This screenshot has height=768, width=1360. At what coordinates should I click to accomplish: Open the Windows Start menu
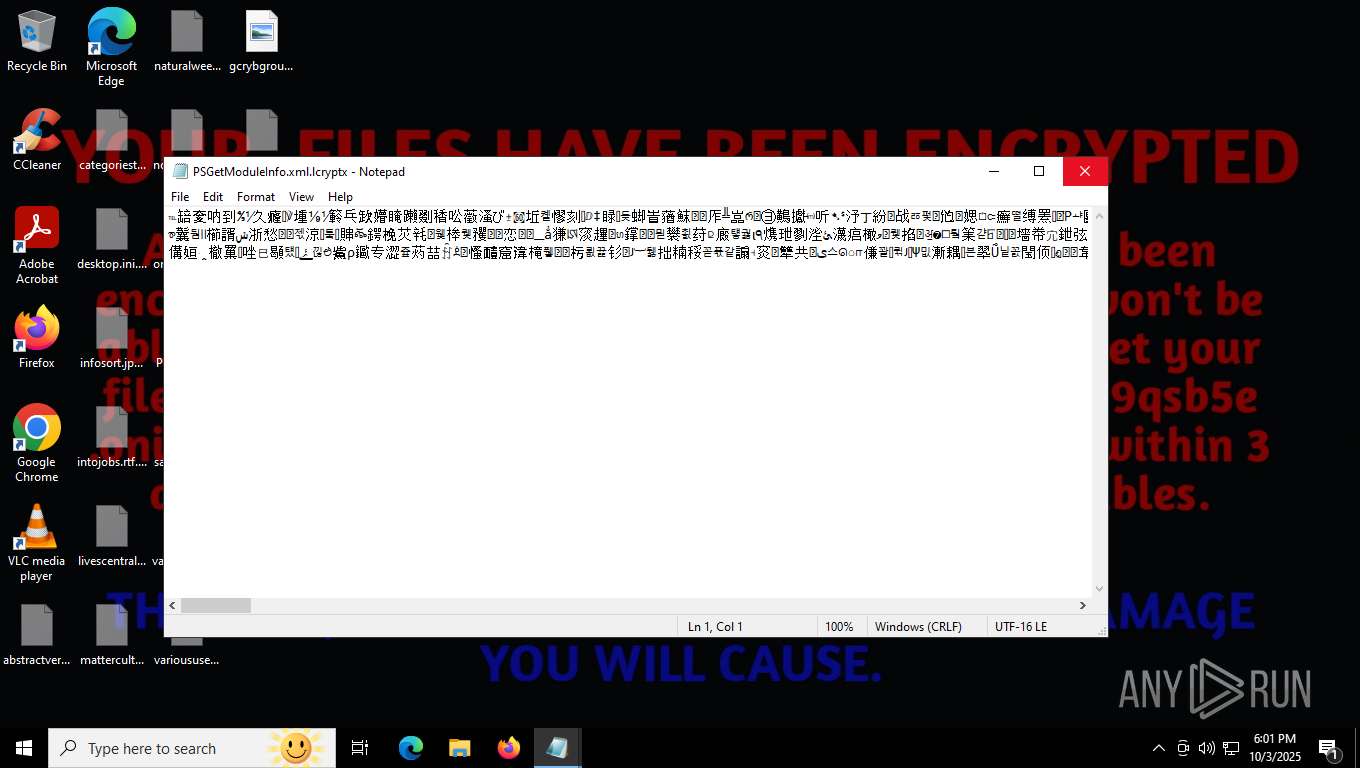[24, 748]
